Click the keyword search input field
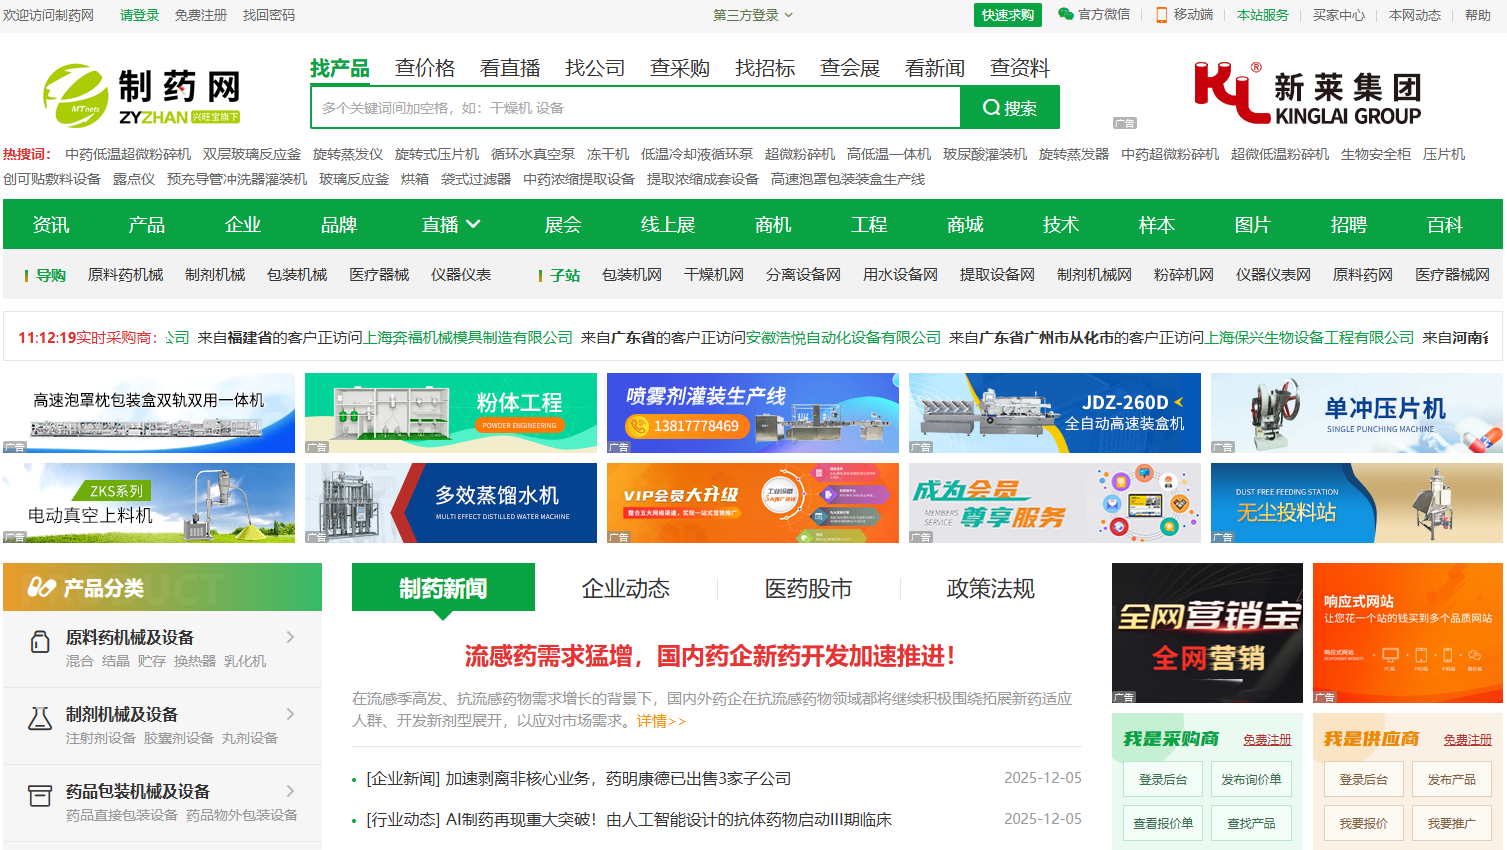The height and width of the screenshot is (850, 1507). (x=635, y=108)
